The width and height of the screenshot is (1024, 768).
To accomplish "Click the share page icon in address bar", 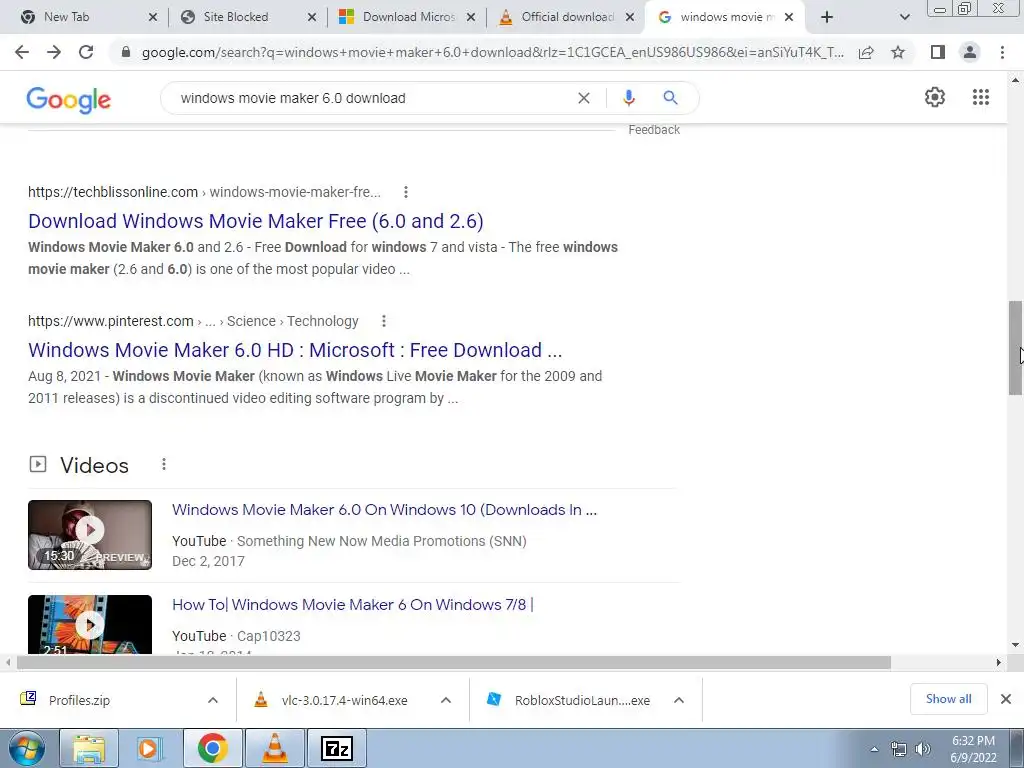I will point(866,52).
